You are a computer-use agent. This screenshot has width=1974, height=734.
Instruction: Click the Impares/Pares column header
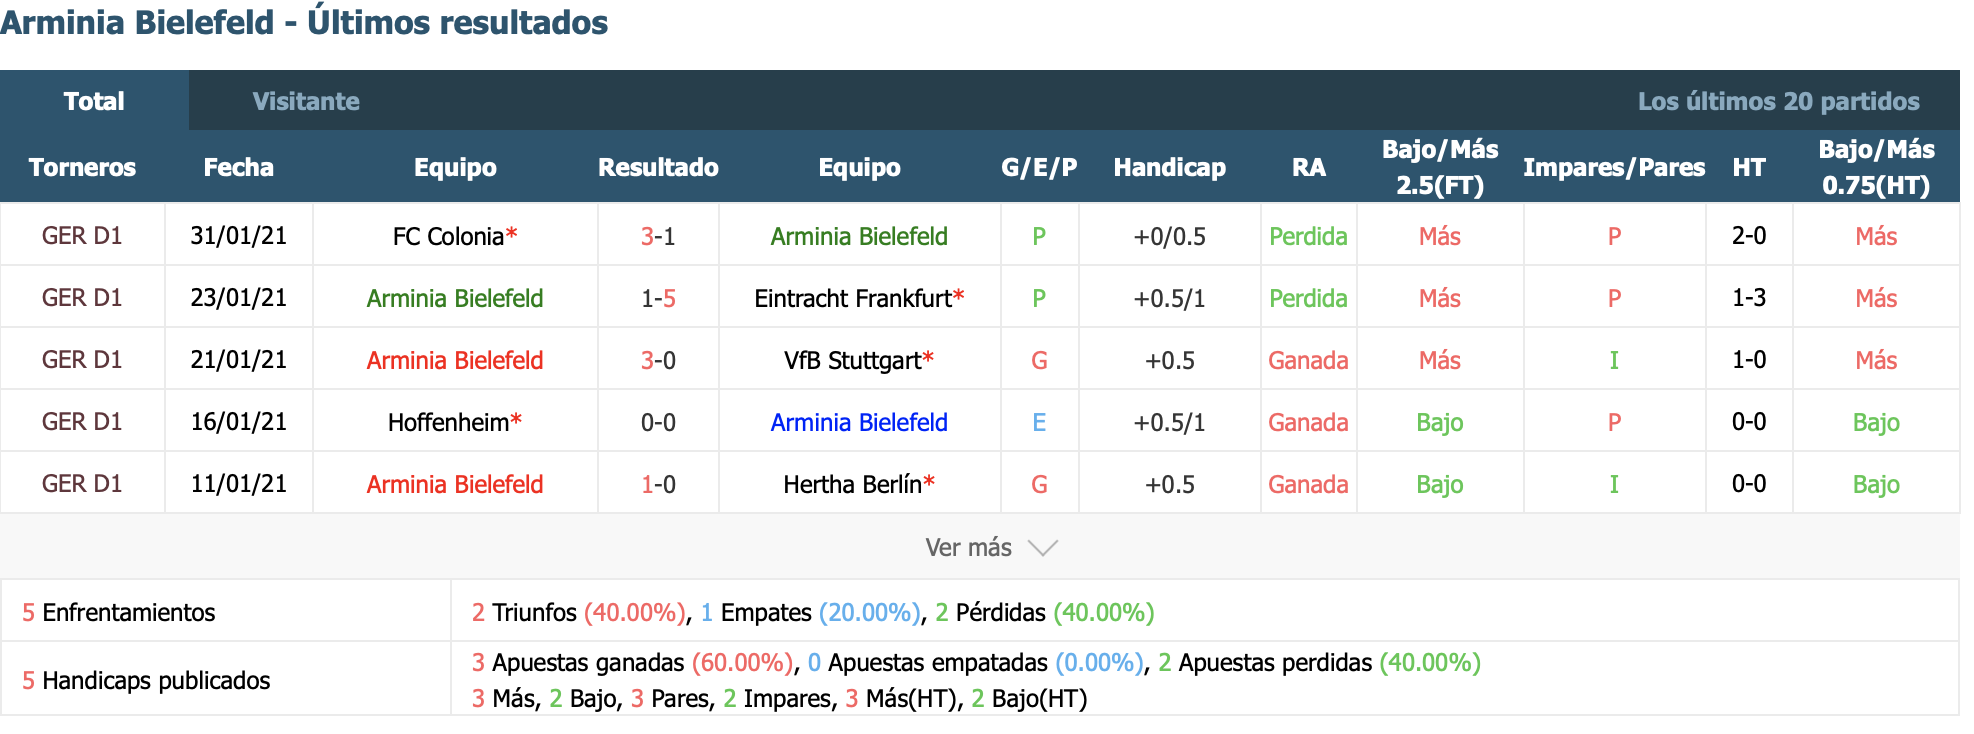(1614, 167)
